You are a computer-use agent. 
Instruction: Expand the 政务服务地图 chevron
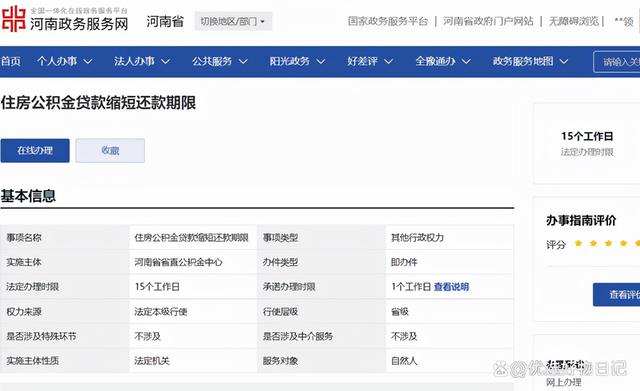coord(564,62)
